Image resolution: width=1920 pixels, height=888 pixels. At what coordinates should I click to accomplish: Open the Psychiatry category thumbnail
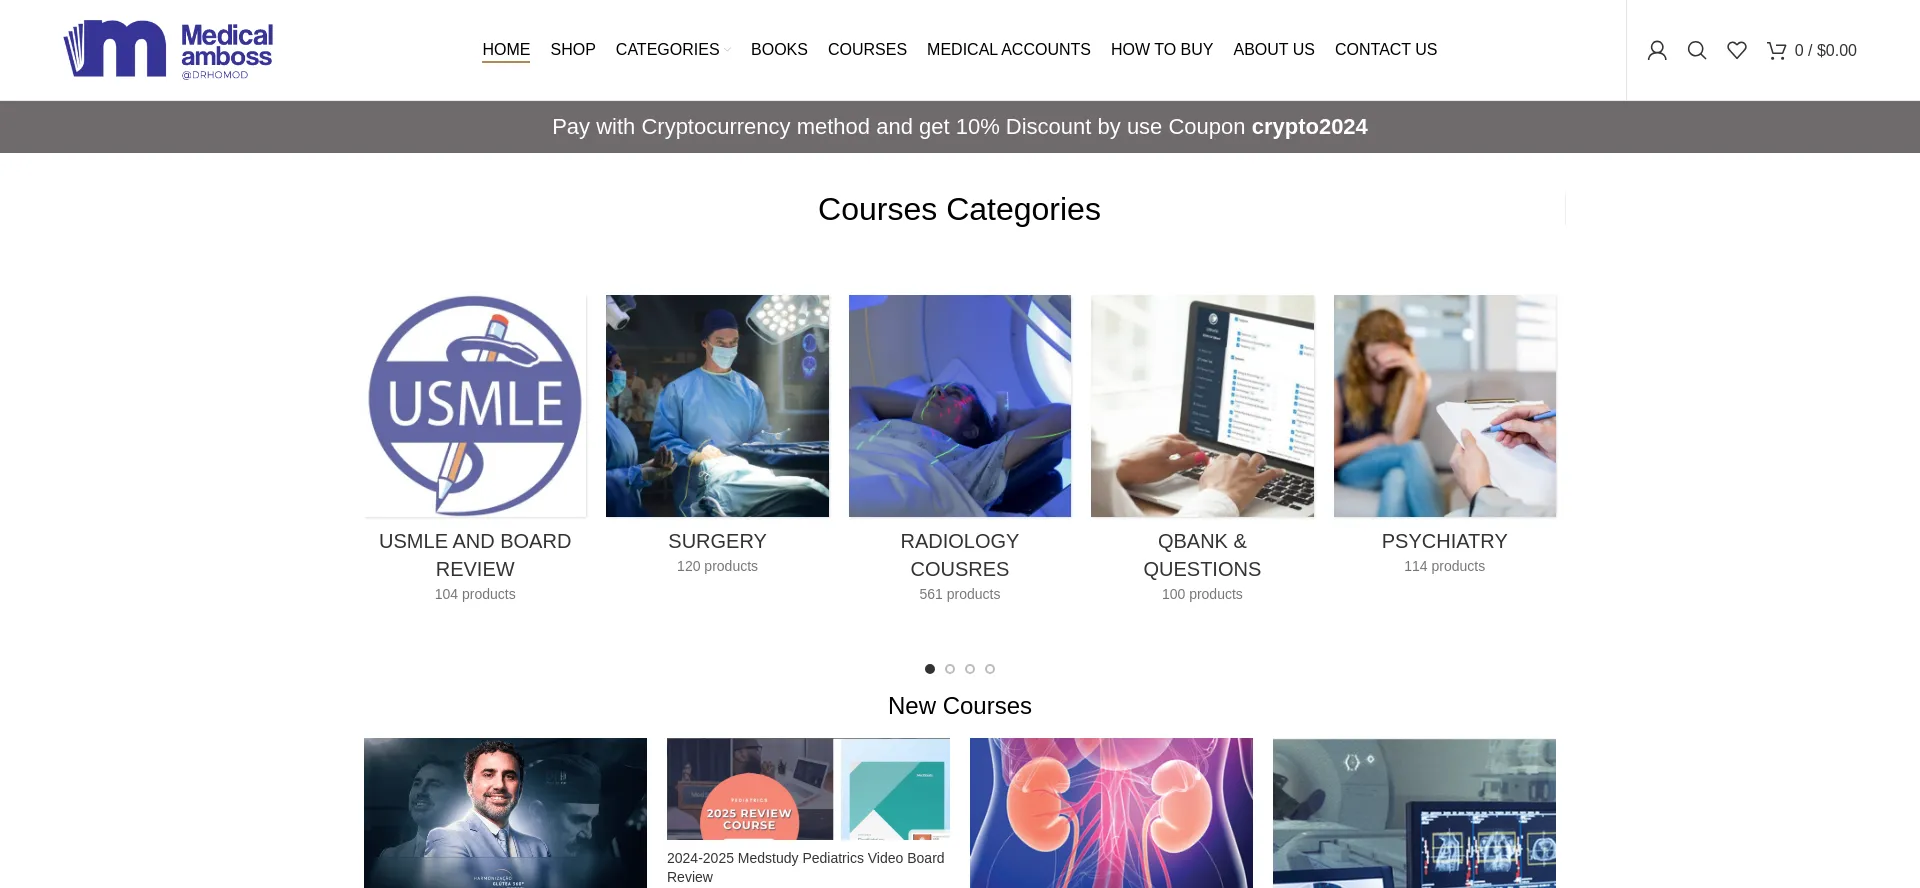click(1445, 406)
